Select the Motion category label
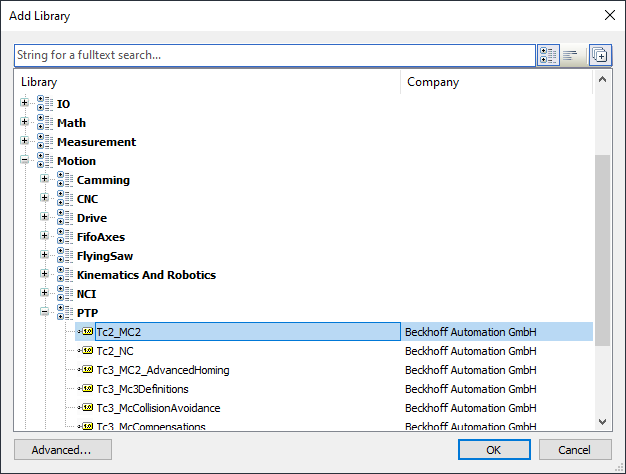 [x=76, y=161]
